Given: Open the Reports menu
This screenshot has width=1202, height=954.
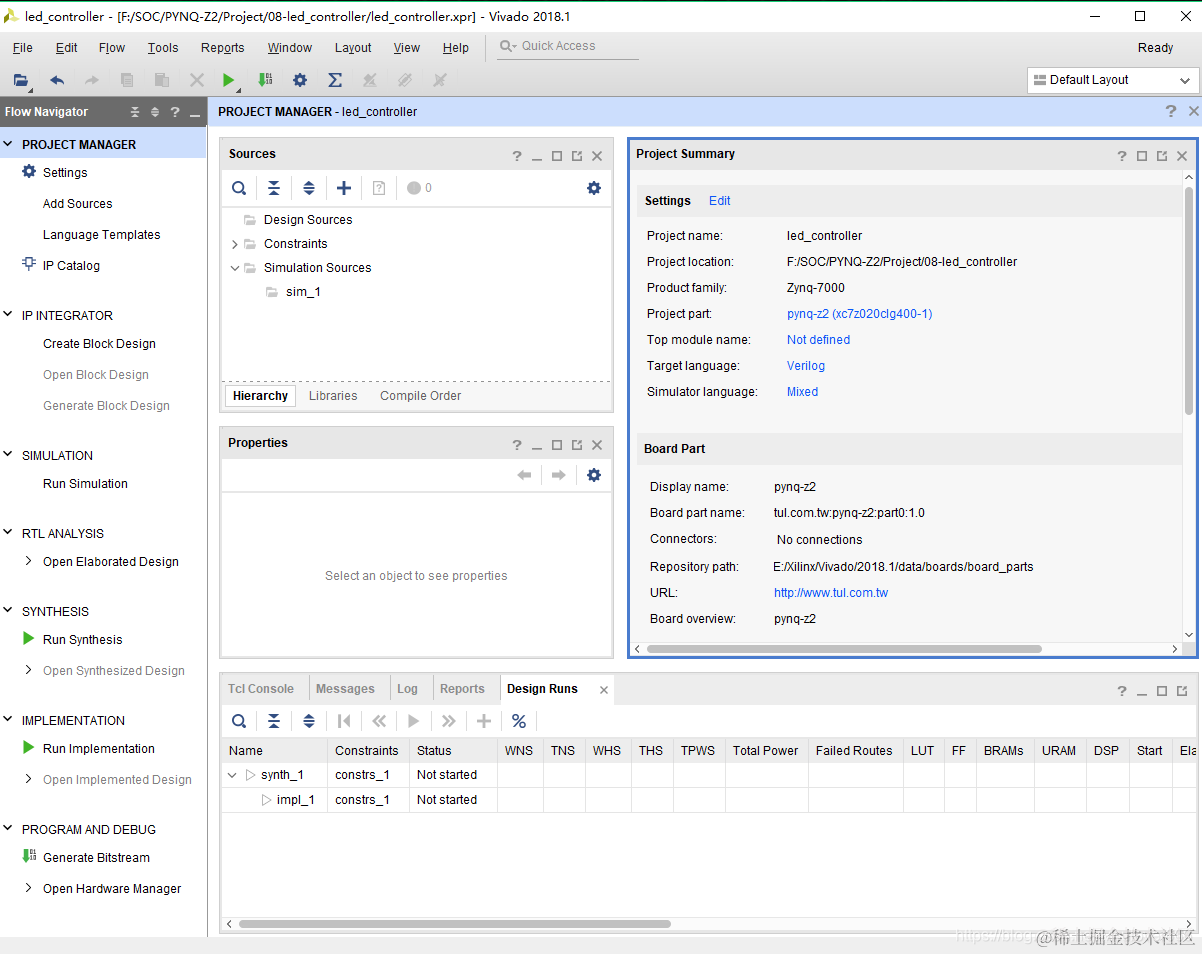Looking at the screenshot, I should click(x=222, y=48).
